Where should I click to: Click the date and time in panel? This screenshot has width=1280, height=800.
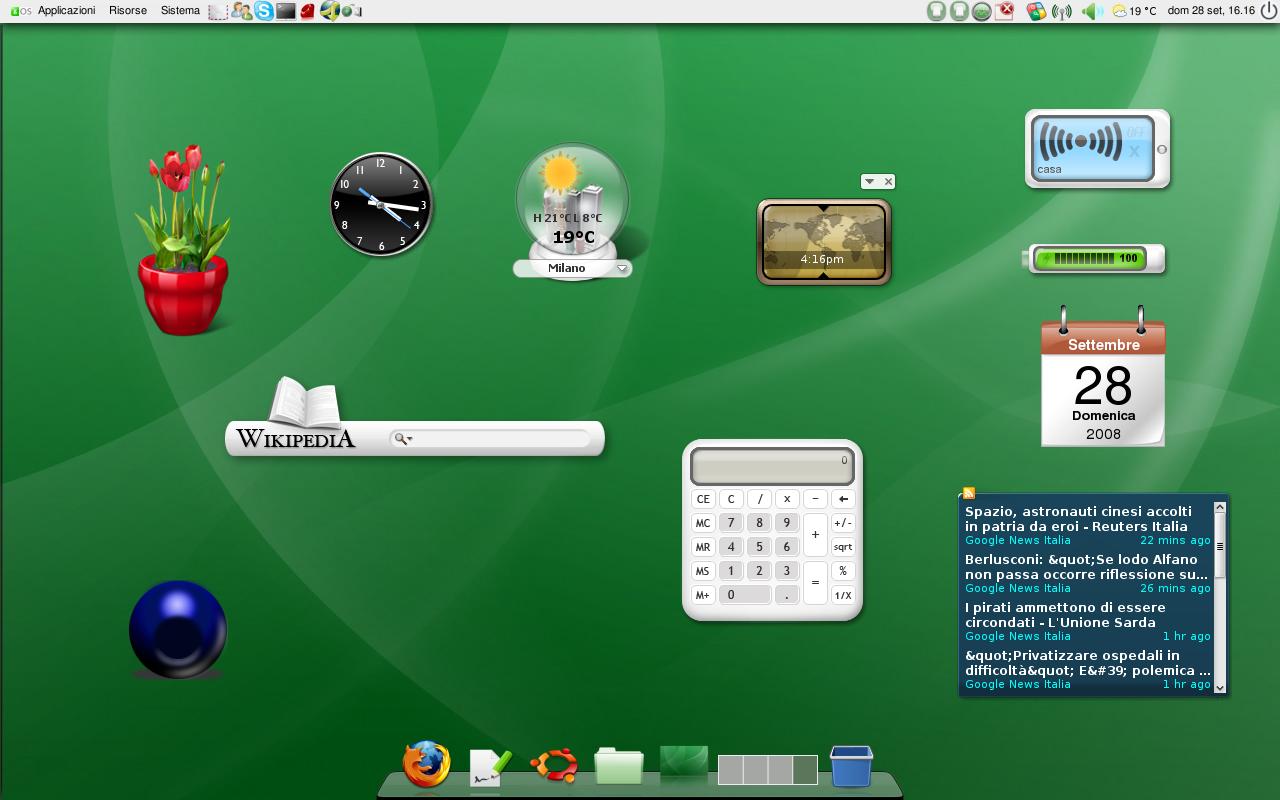click(x=1210, y=11)
